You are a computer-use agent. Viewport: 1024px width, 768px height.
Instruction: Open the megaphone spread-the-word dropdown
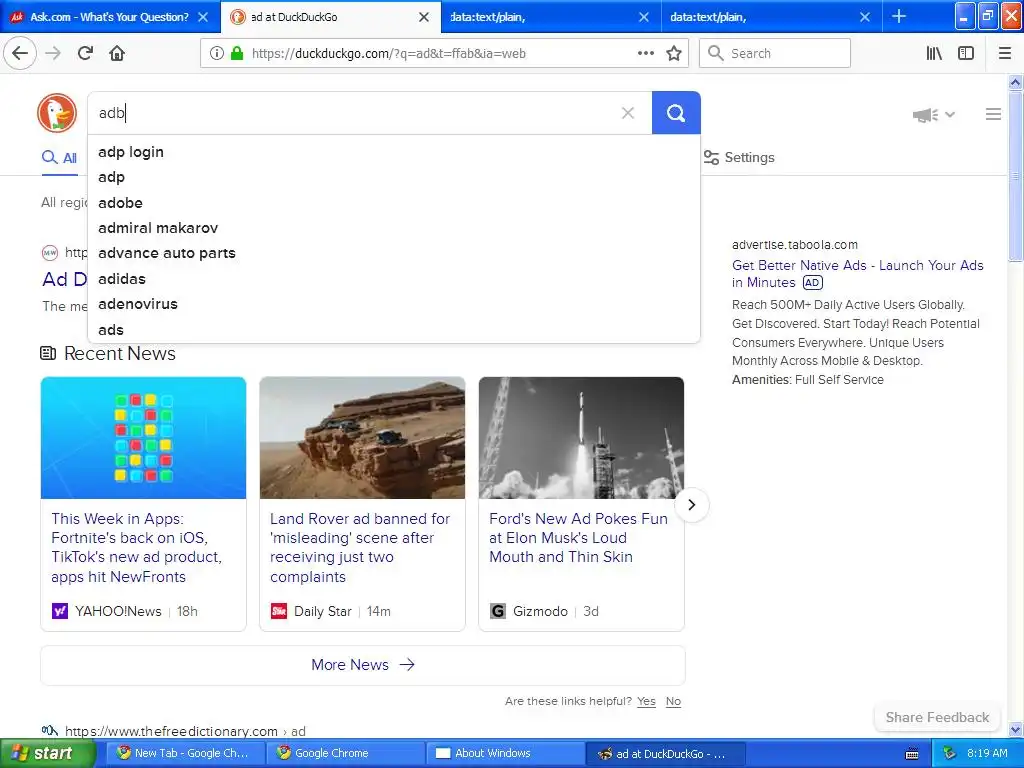pos(934,115)
